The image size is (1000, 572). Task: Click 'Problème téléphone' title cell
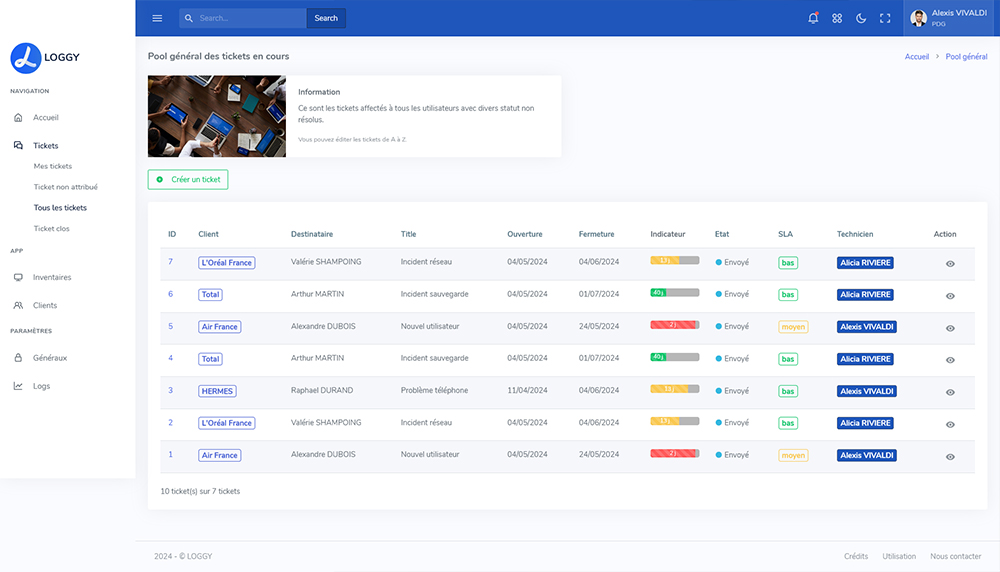[434, 390]
